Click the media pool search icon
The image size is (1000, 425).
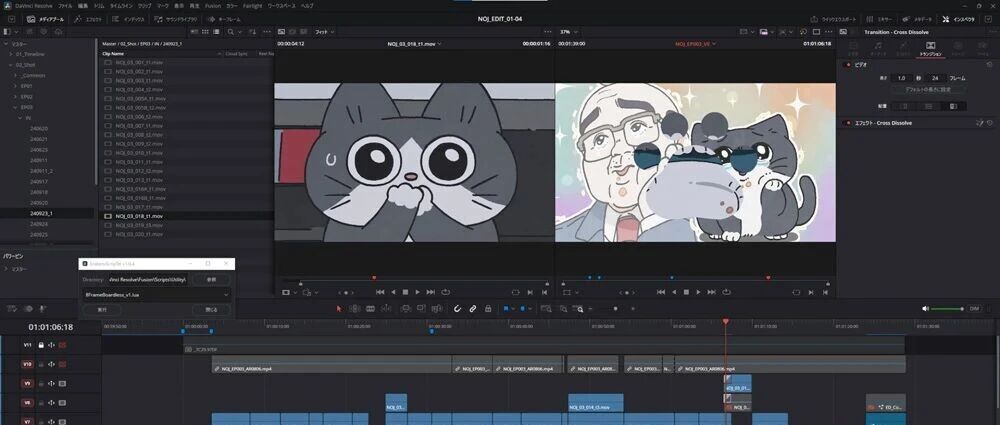pos(231,31)
